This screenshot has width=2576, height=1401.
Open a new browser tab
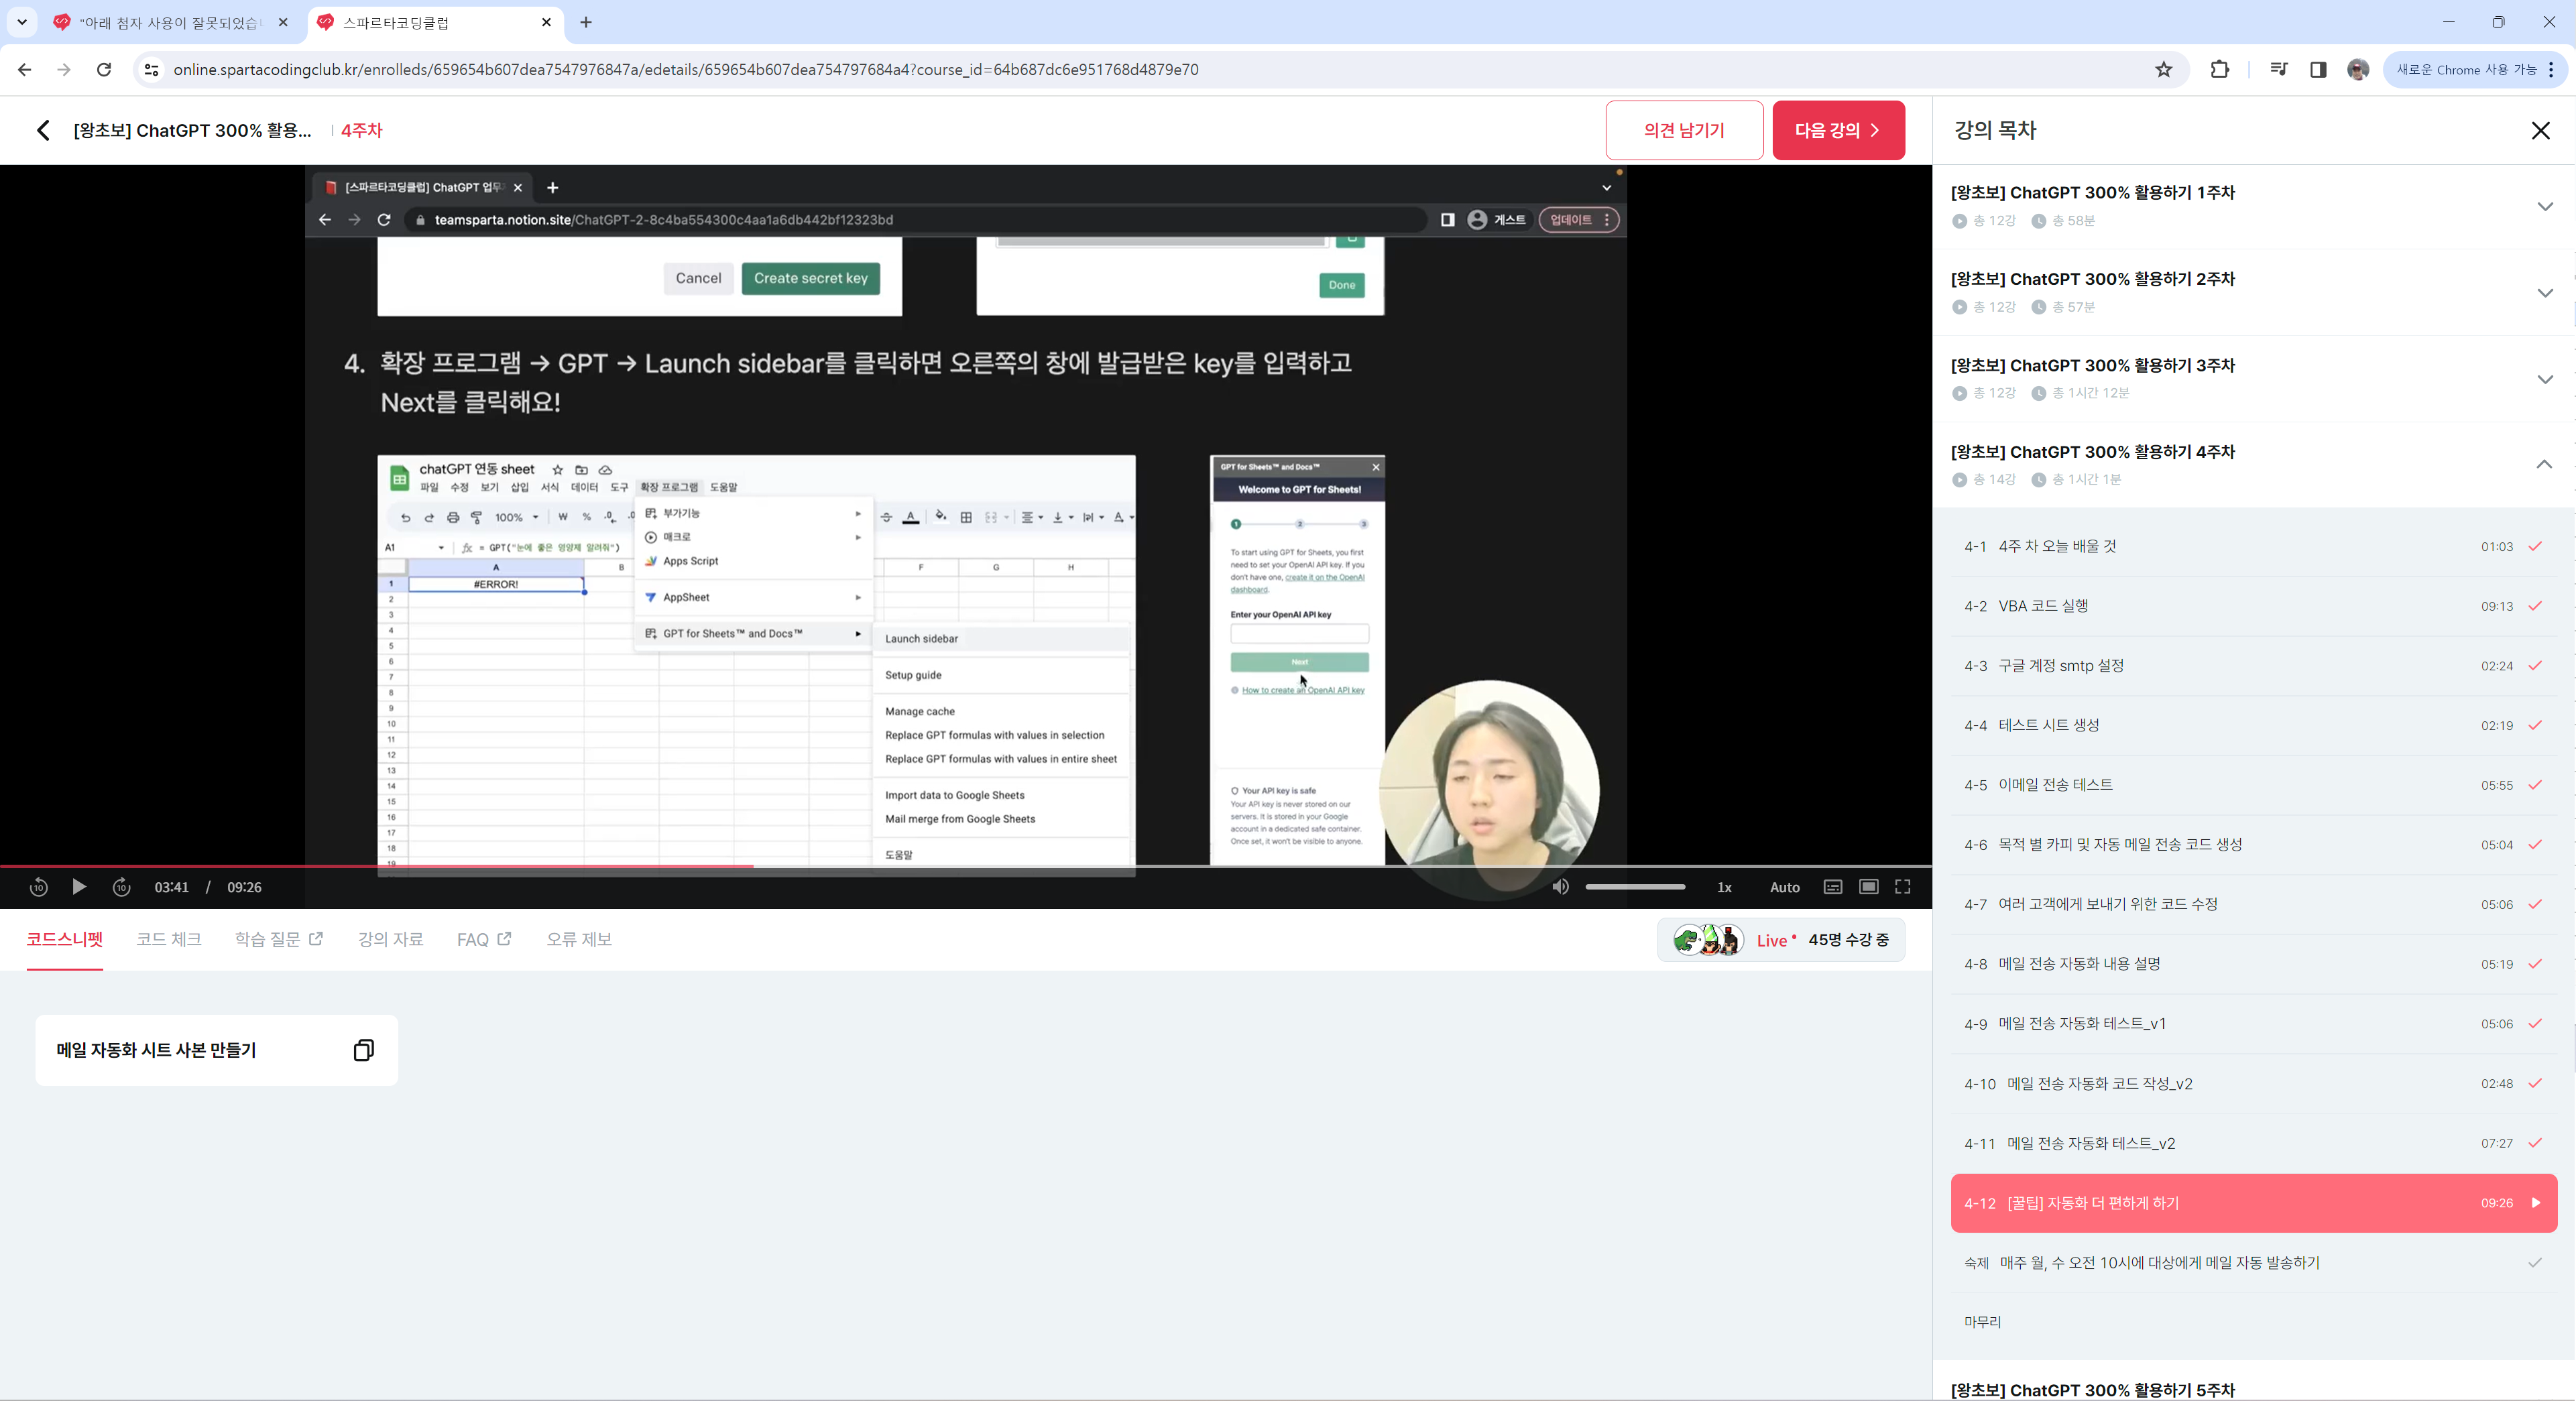click(x=586, y=23)
